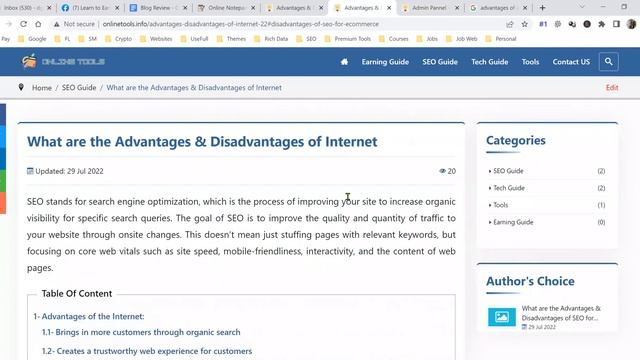
Task: Switch to the 'Blog Review' tab
Action: pos(157,8)
